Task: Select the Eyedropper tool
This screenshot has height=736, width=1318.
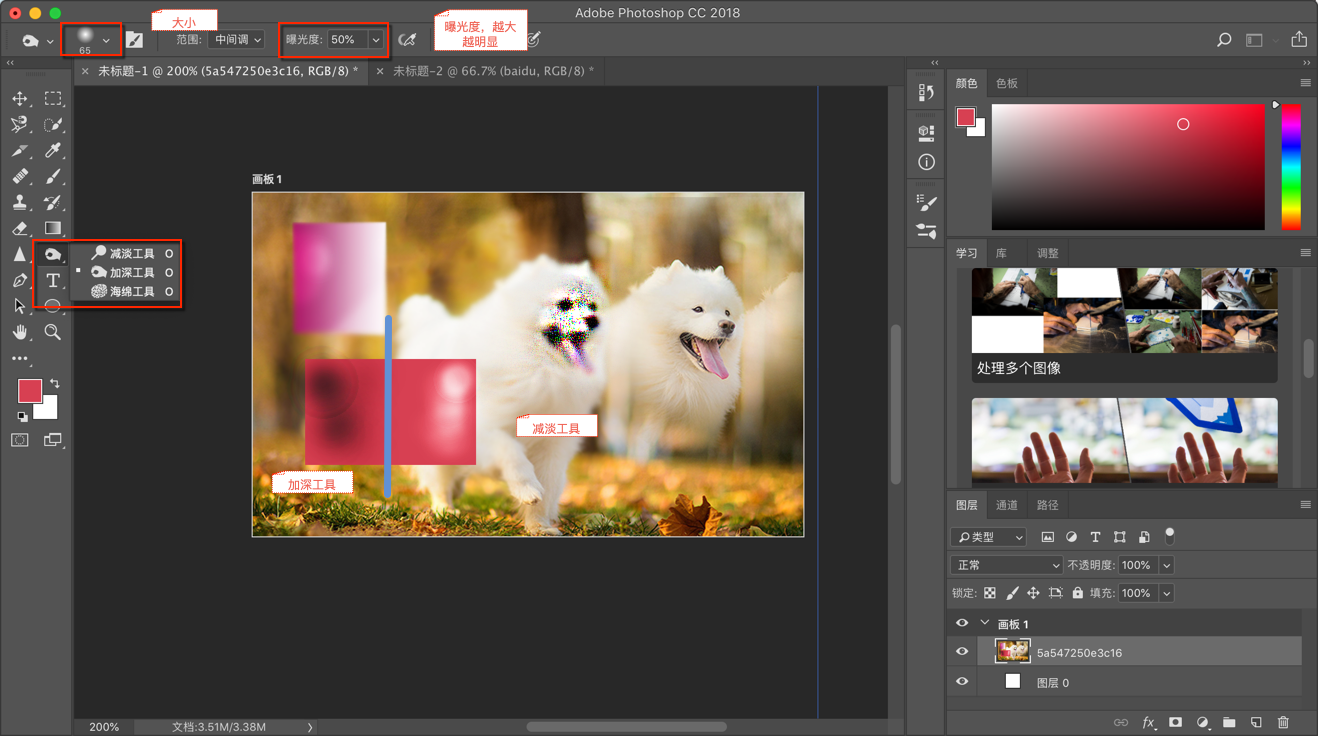Action: (x=53, y=150)
